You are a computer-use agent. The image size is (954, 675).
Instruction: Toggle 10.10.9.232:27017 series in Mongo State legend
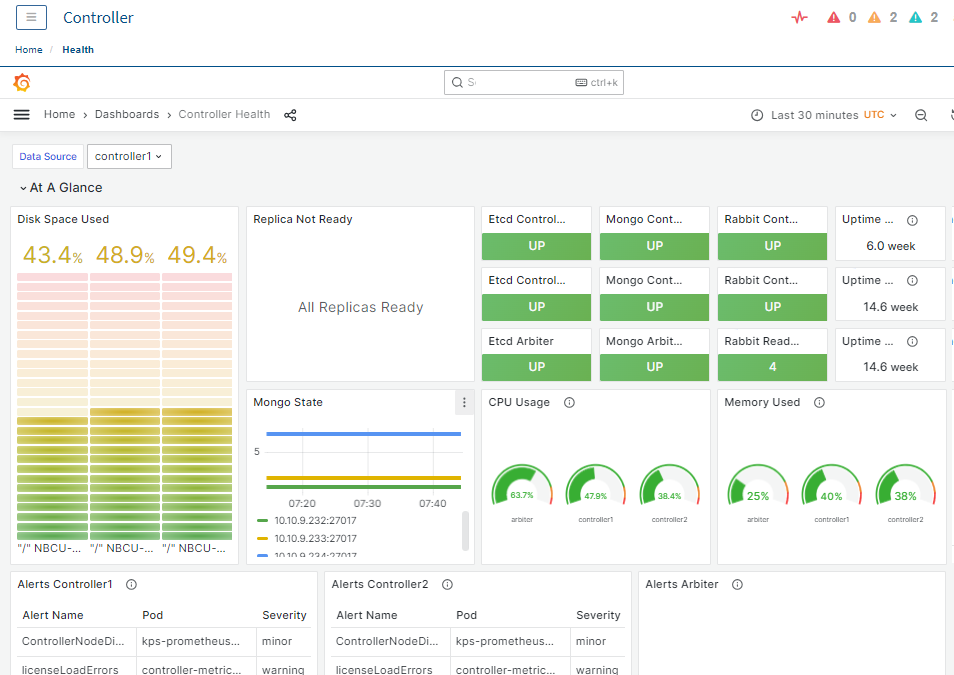315,520
